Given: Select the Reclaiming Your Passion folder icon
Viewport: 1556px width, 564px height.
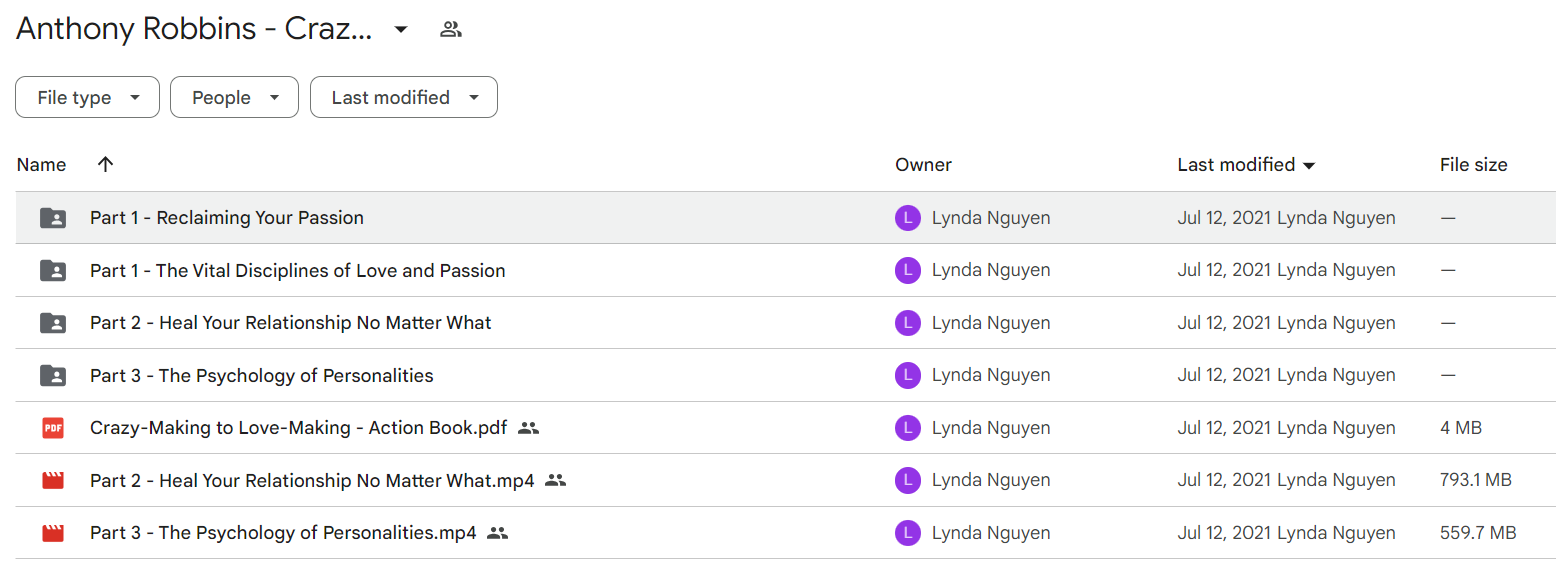Looking at the screenshot, I should [53, 218].
